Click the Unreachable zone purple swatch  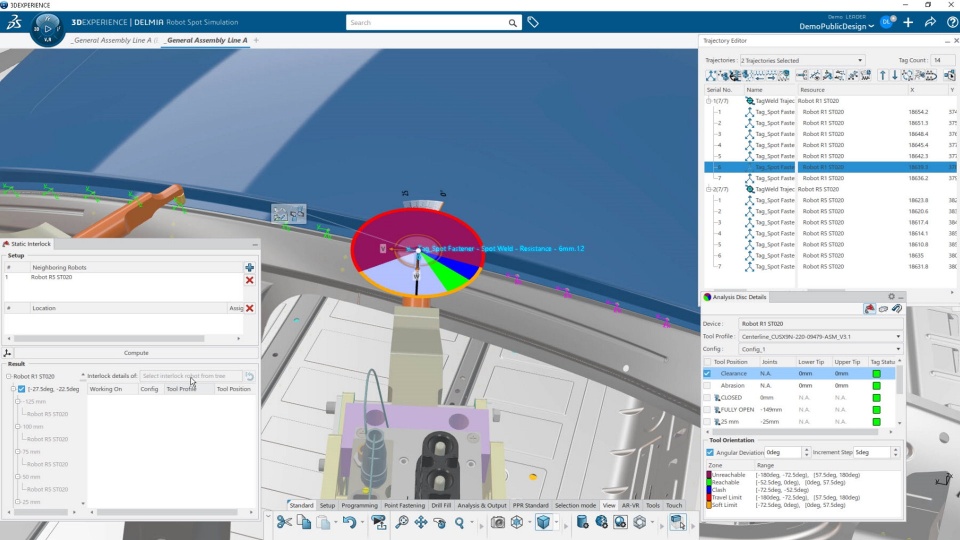[x=709, y=474]
